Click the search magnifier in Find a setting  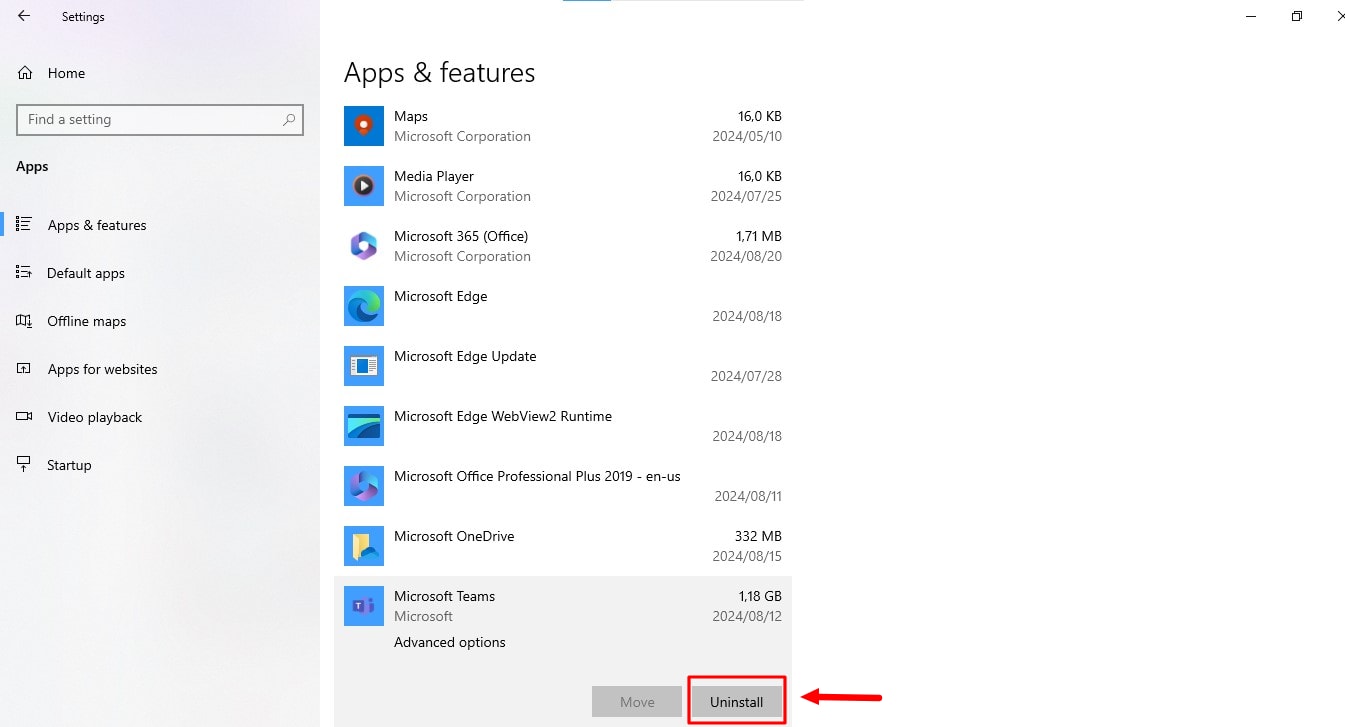tap(289, 119)
